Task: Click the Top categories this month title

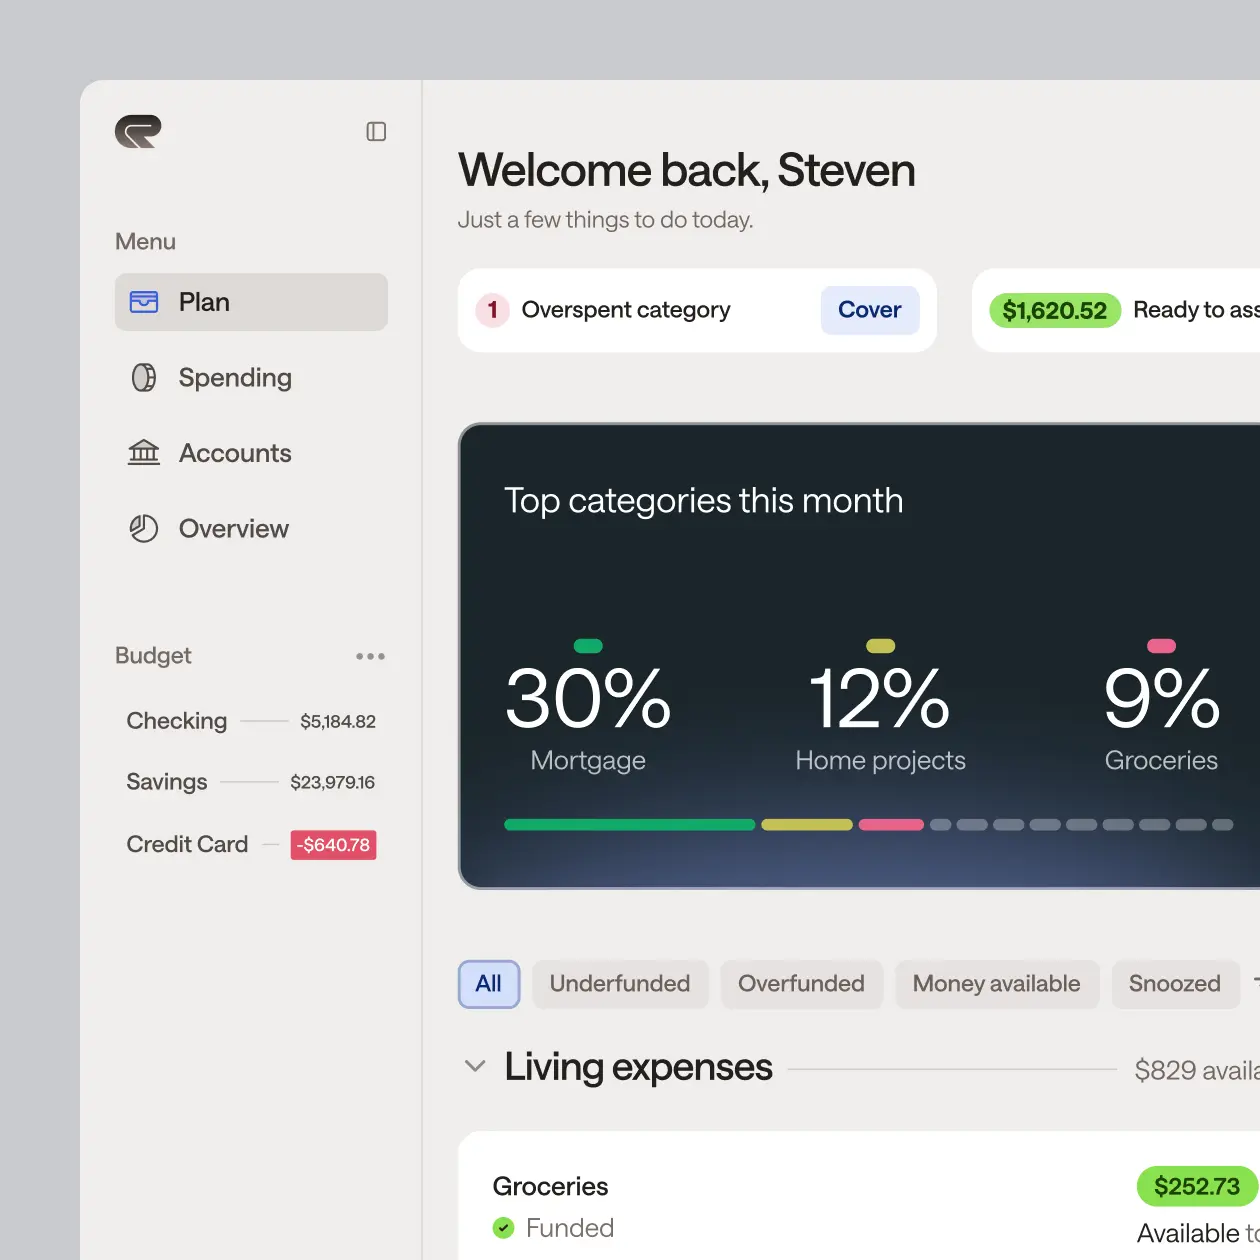Action: 703,500
